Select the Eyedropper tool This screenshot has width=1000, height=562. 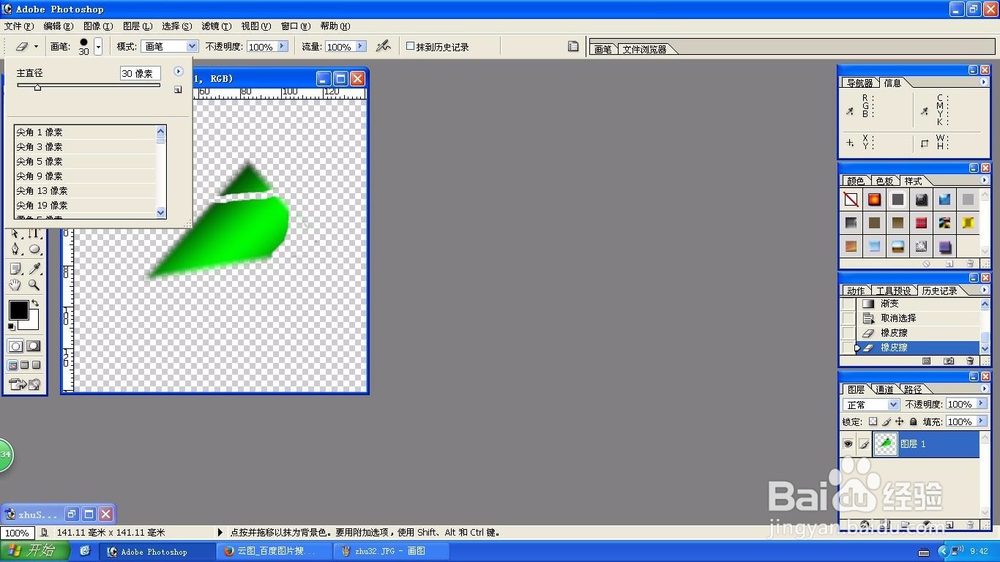(34, 269)
